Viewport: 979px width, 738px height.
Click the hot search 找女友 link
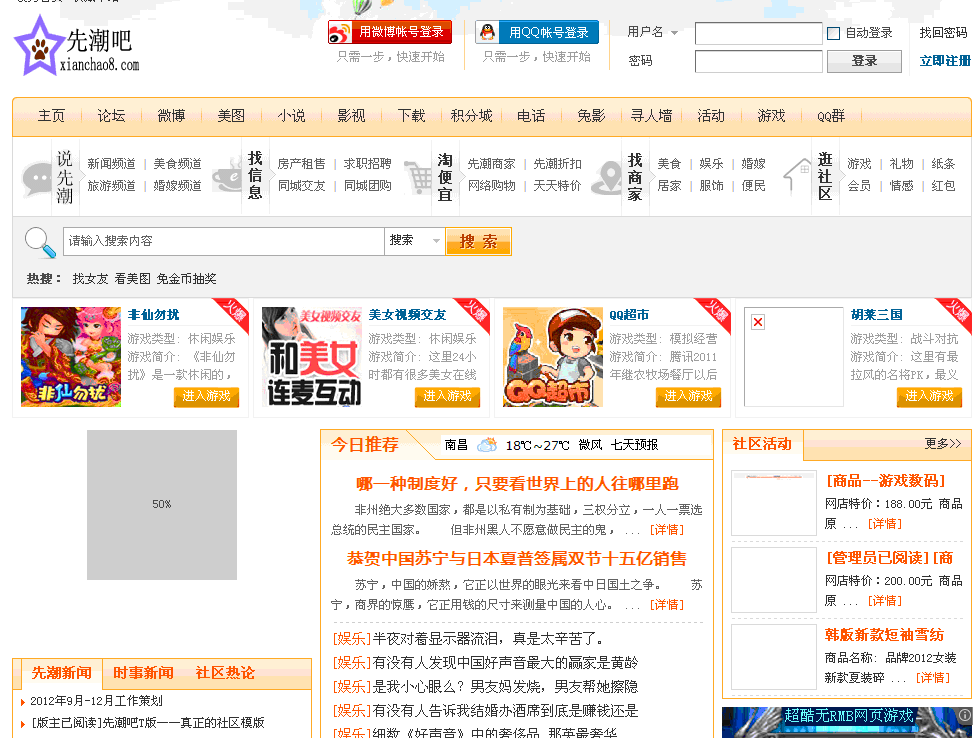pyautogui.click(x=91, y=279)
